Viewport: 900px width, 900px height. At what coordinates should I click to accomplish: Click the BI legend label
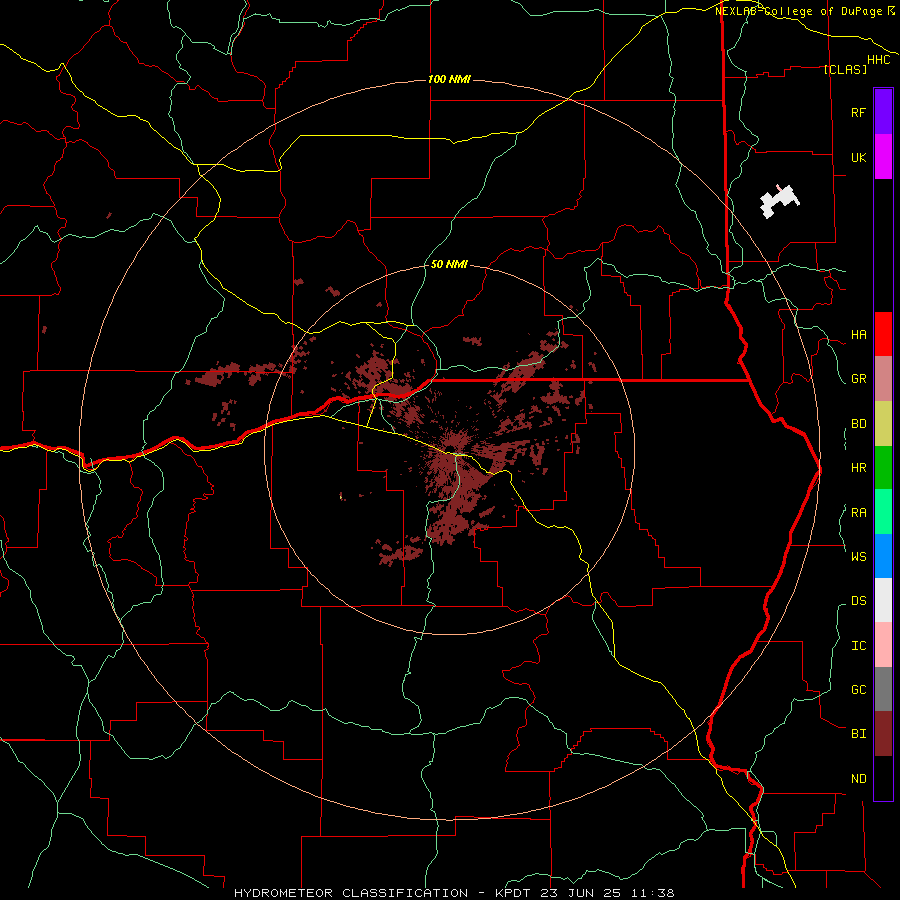[858, 734]
